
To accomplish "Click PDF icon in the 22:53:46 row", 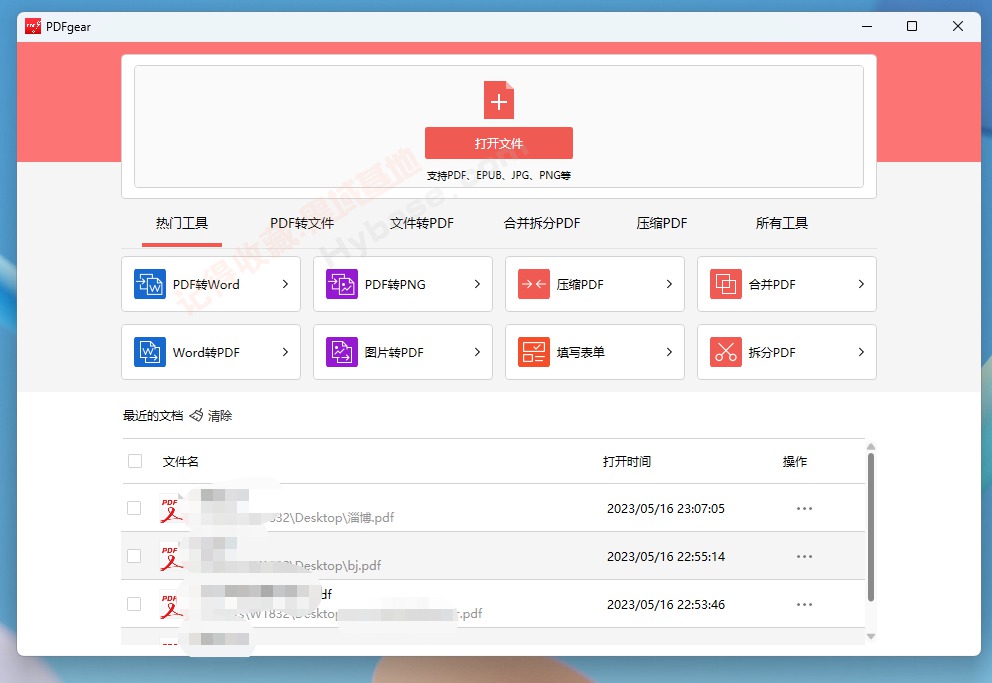I will (171, 605).
